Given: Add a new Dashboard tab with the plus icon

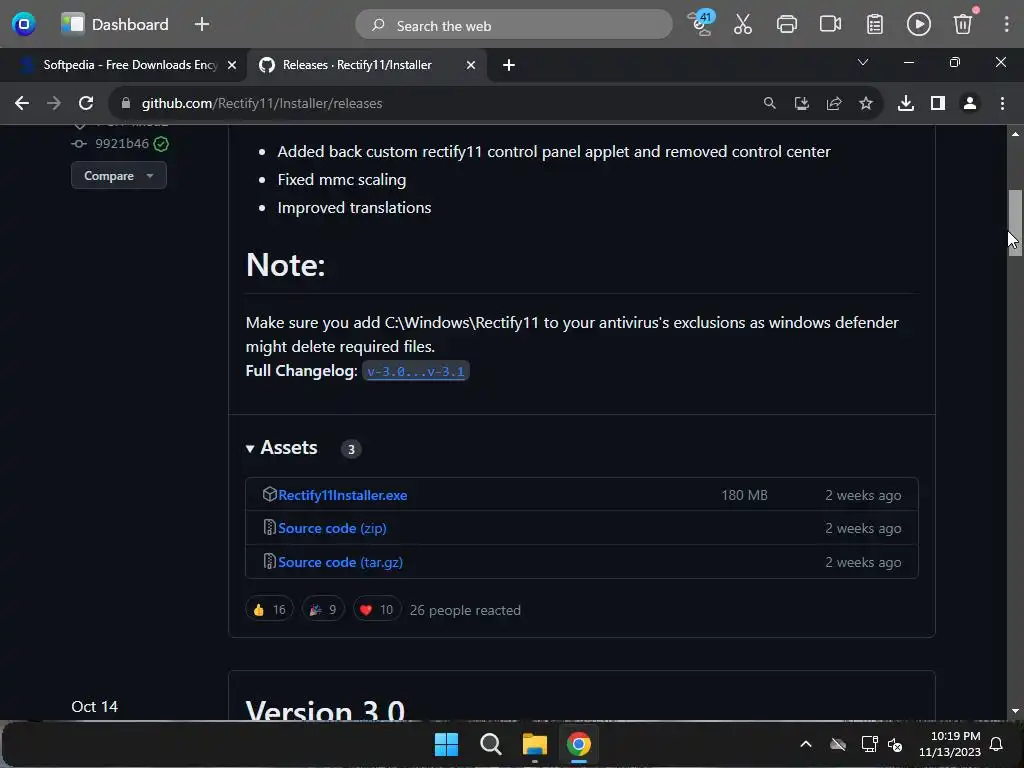Looking at the screenshot, I should 202,24.
